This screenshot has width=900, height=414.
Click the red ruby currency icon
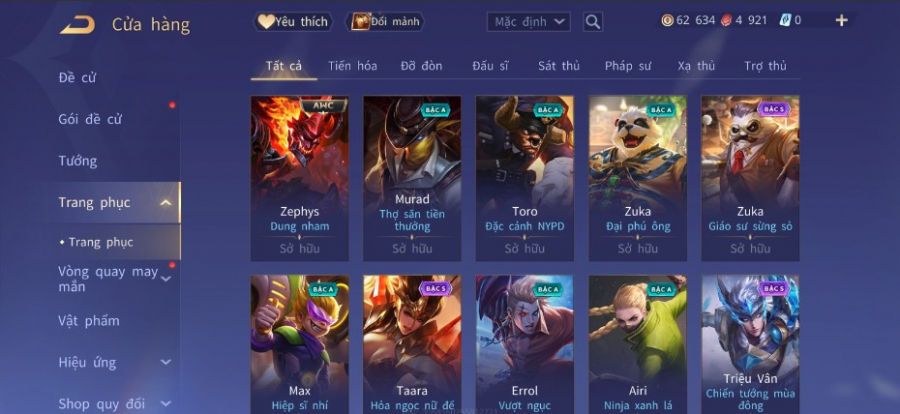coord(726,21)
